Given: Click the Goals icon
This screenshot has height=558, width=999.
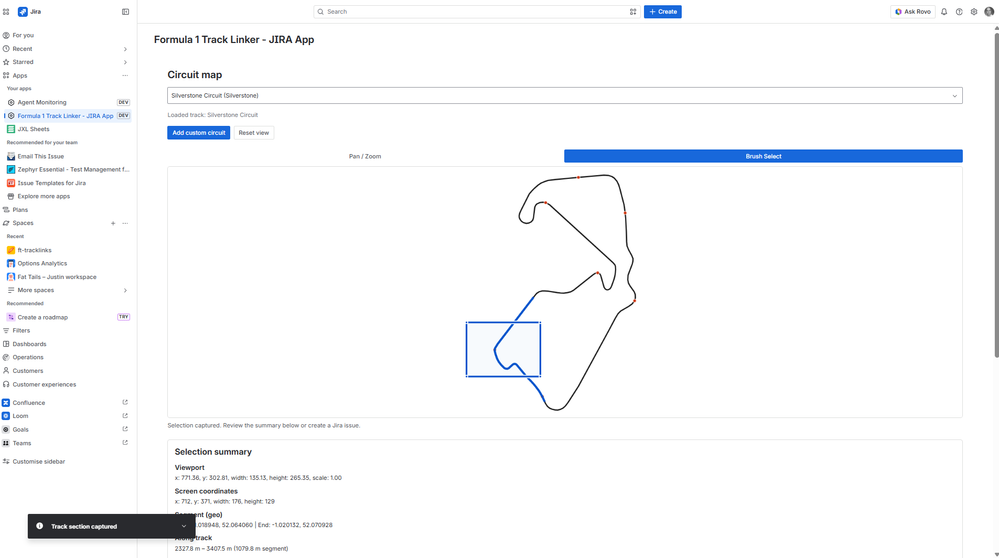Looking at the screenshot, I should coord(6,429).
